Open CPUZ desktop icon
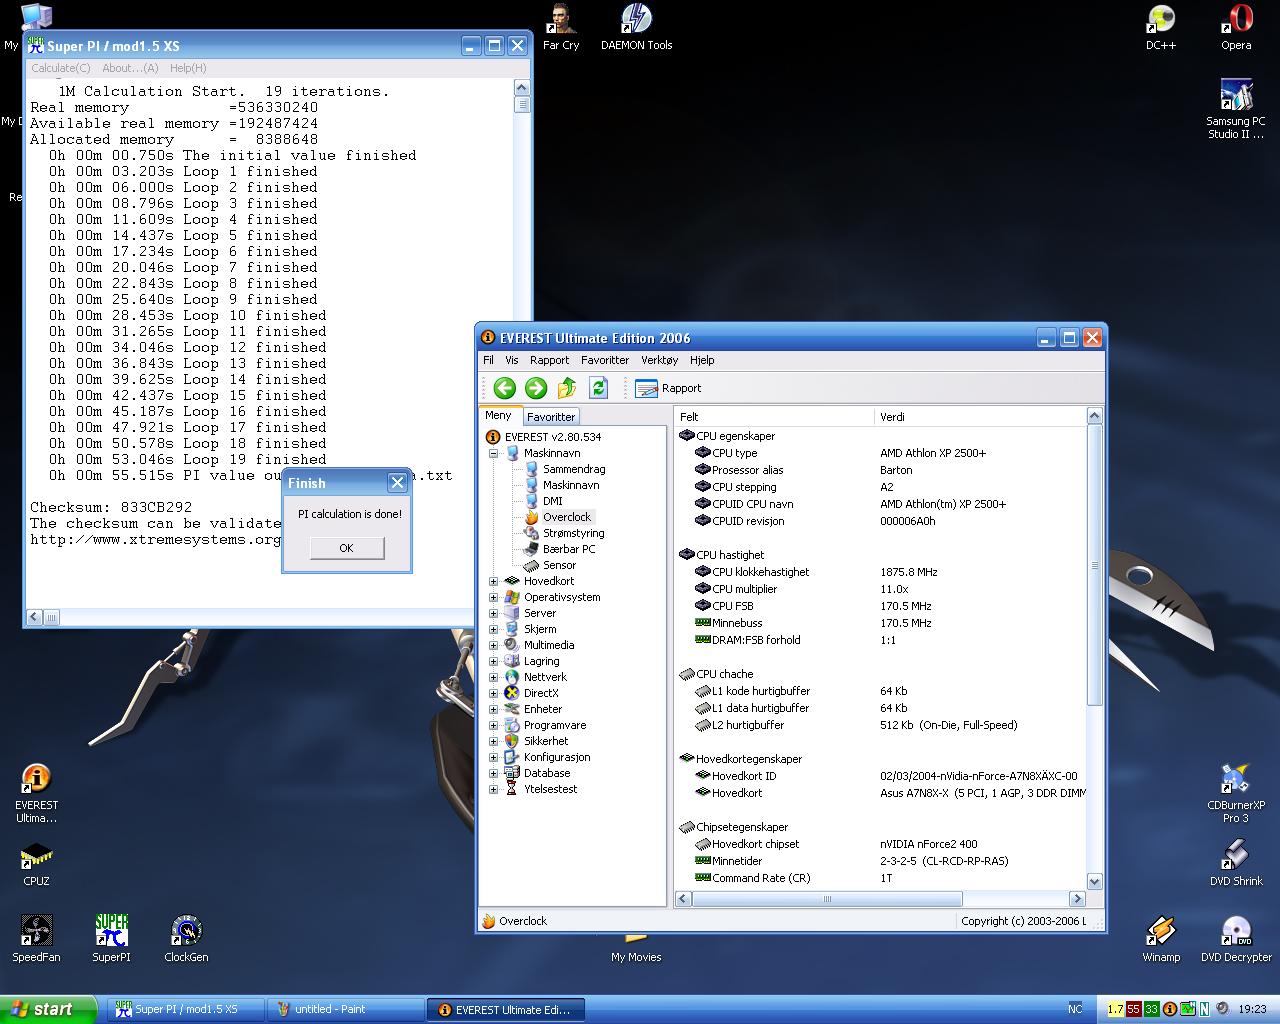 [x=36, y=864]
